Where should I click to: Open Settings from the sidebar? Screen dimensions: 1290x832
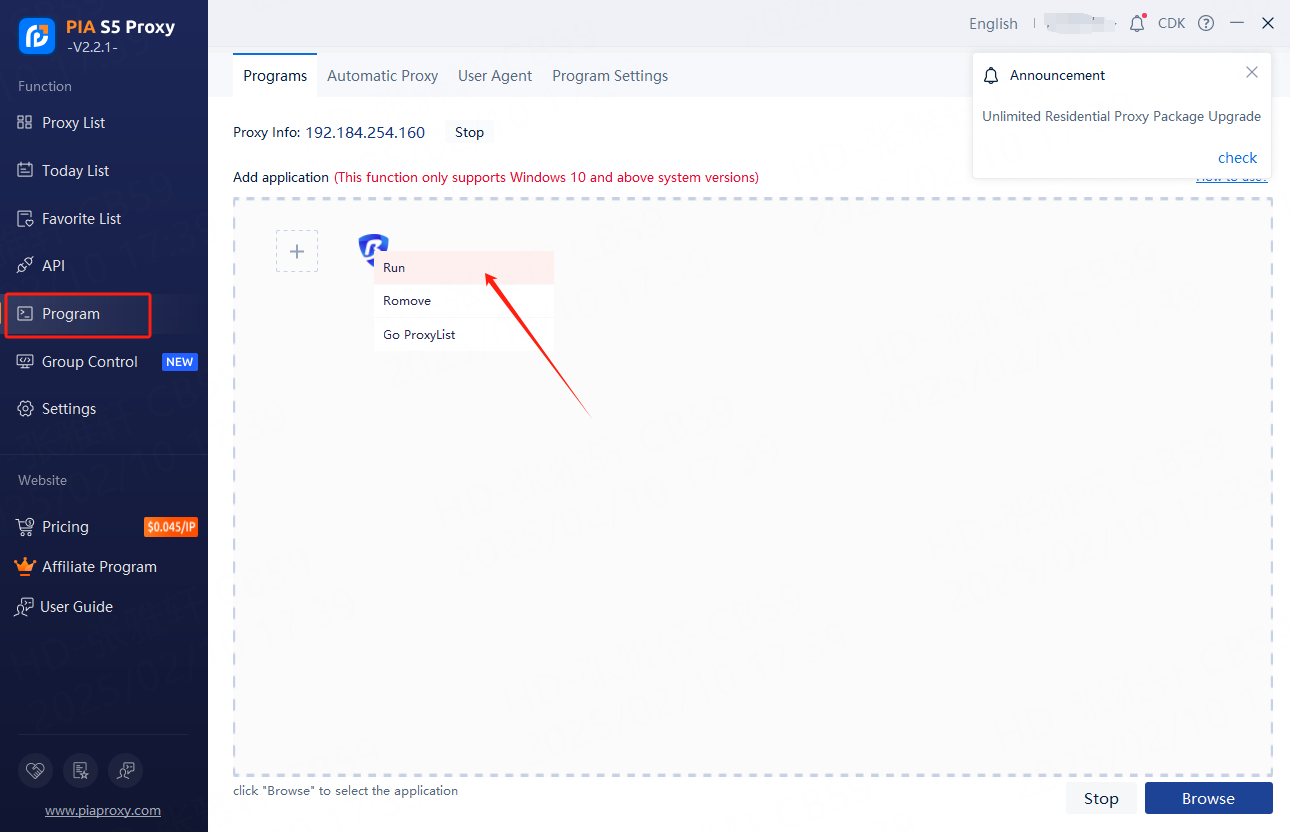(x=68, y=409)
